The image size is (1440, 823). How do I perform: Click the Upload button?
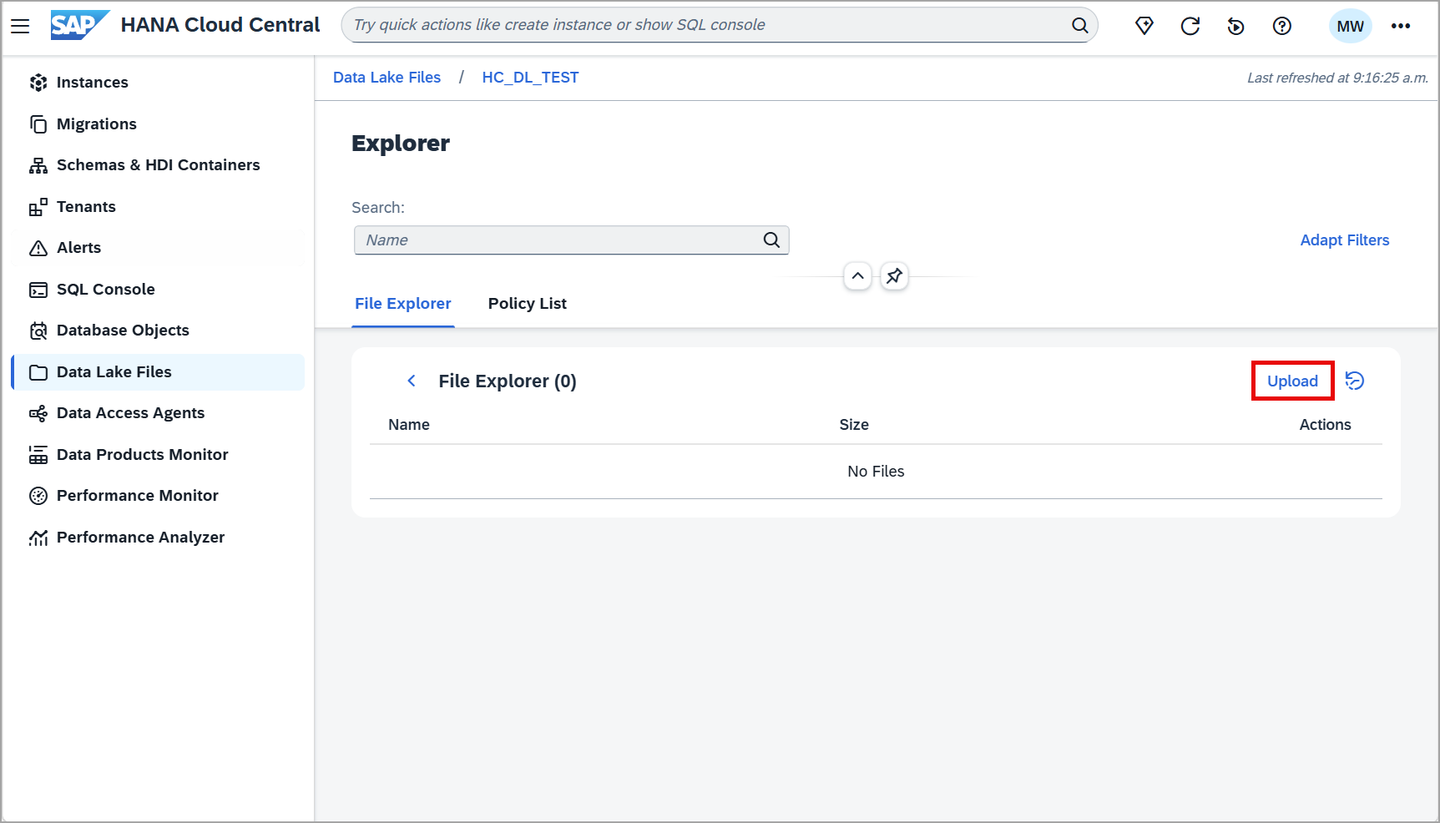[x=1293, y=381]
